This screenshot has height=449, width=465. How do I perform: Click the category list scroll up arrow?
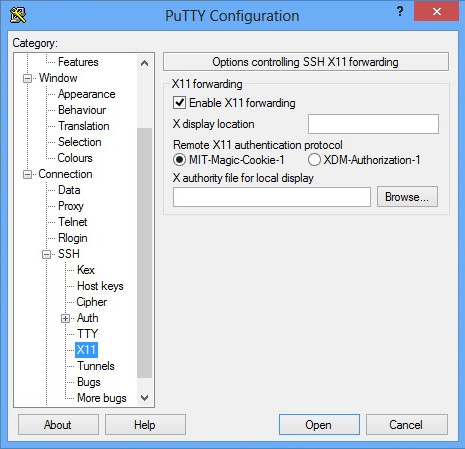click(144, 63)
